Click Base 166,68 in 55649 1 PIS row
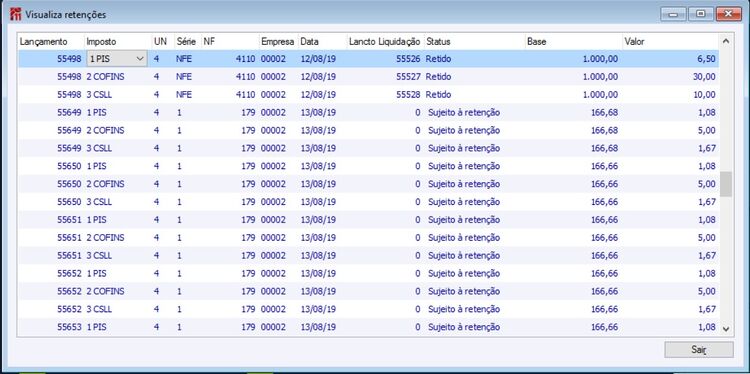Image resolution: width=750 pixels, height=374 pixels. tap(605, 112)
